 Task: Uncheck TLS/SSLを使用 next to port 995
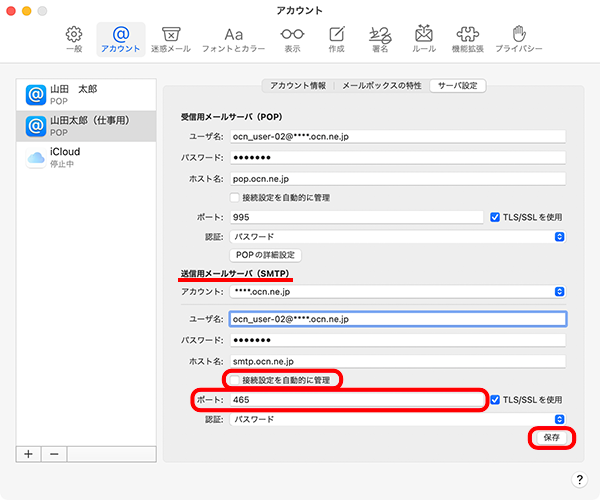[496, 217]
